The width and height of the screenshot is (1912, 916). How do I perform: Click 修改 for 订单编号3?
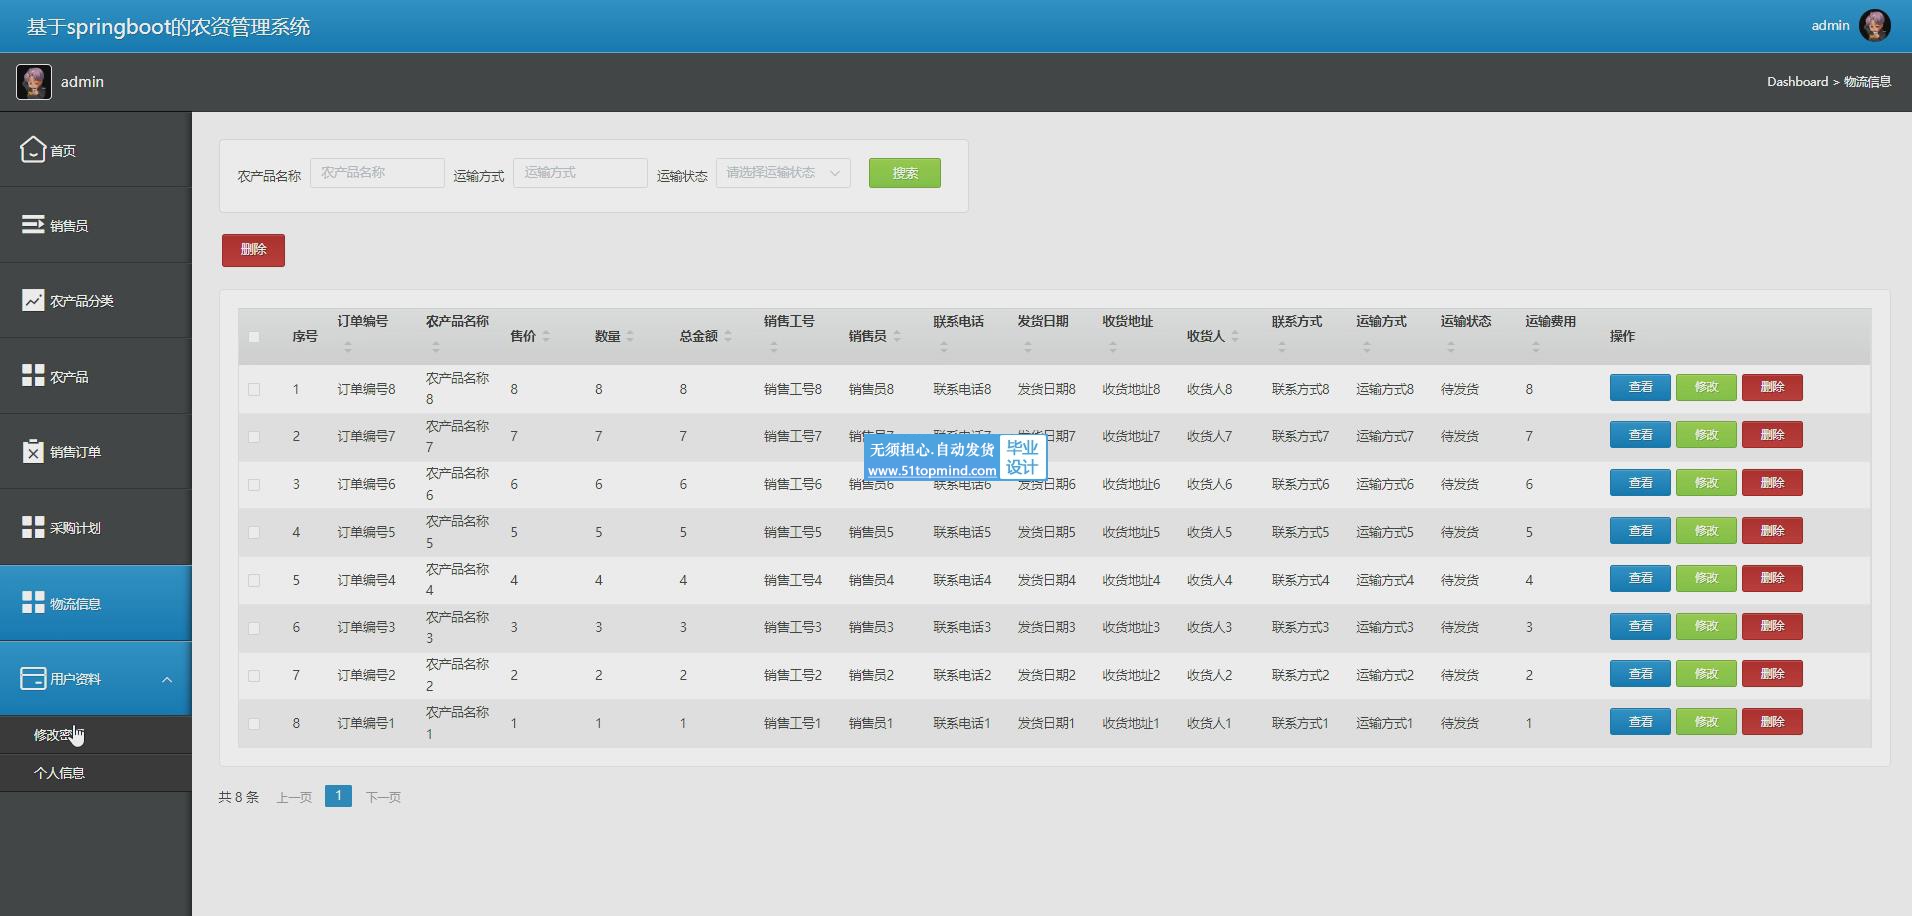1706,626
